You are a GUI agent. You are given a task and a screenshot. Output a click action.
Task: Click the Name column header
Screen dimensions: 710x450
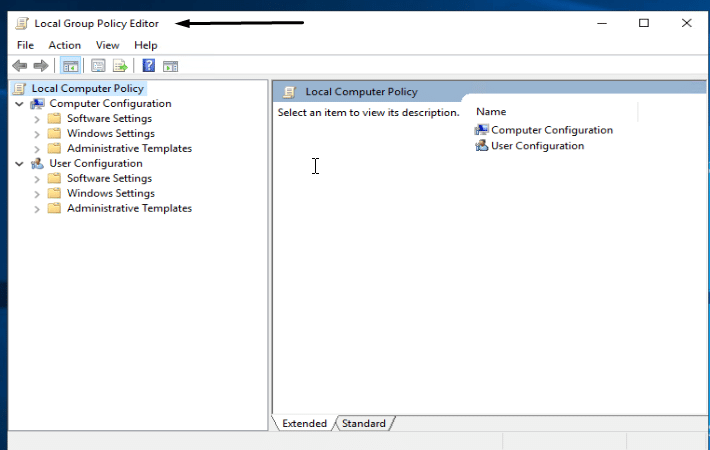click(x=491, y=112)
